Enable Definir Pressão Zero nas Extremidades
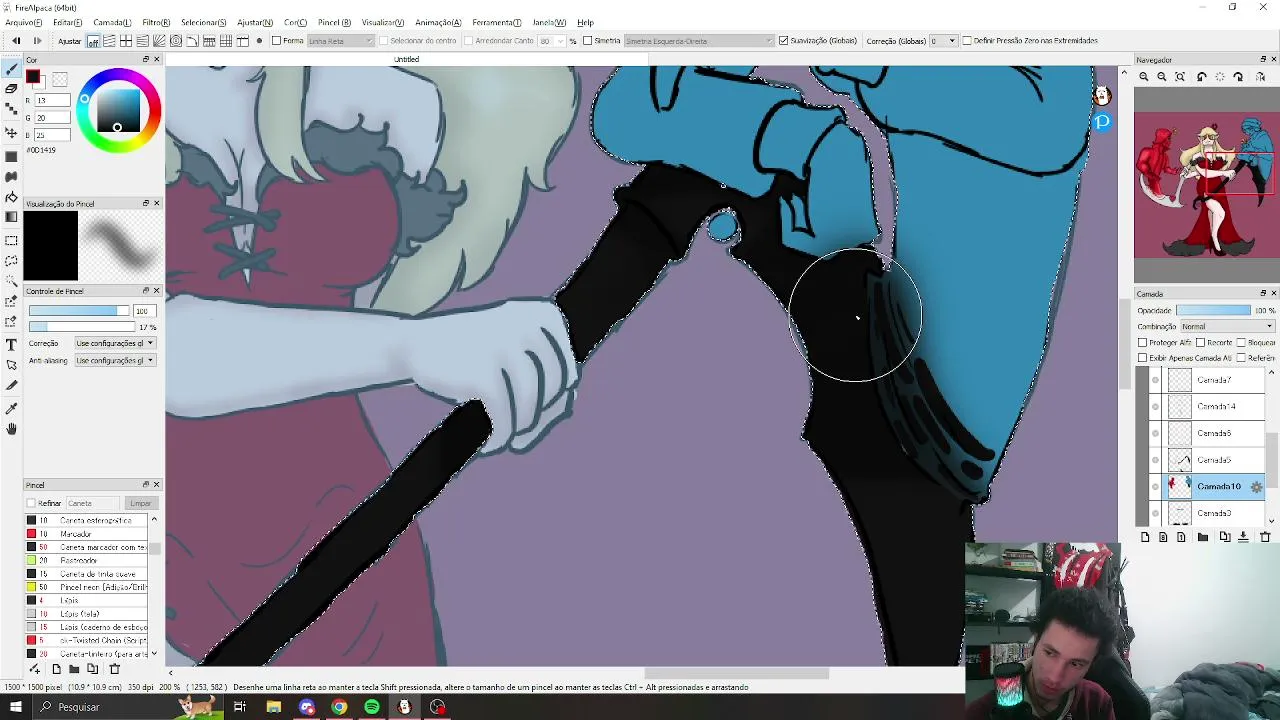This screenshot has width=1280, height=720. [x=966, y=41]
